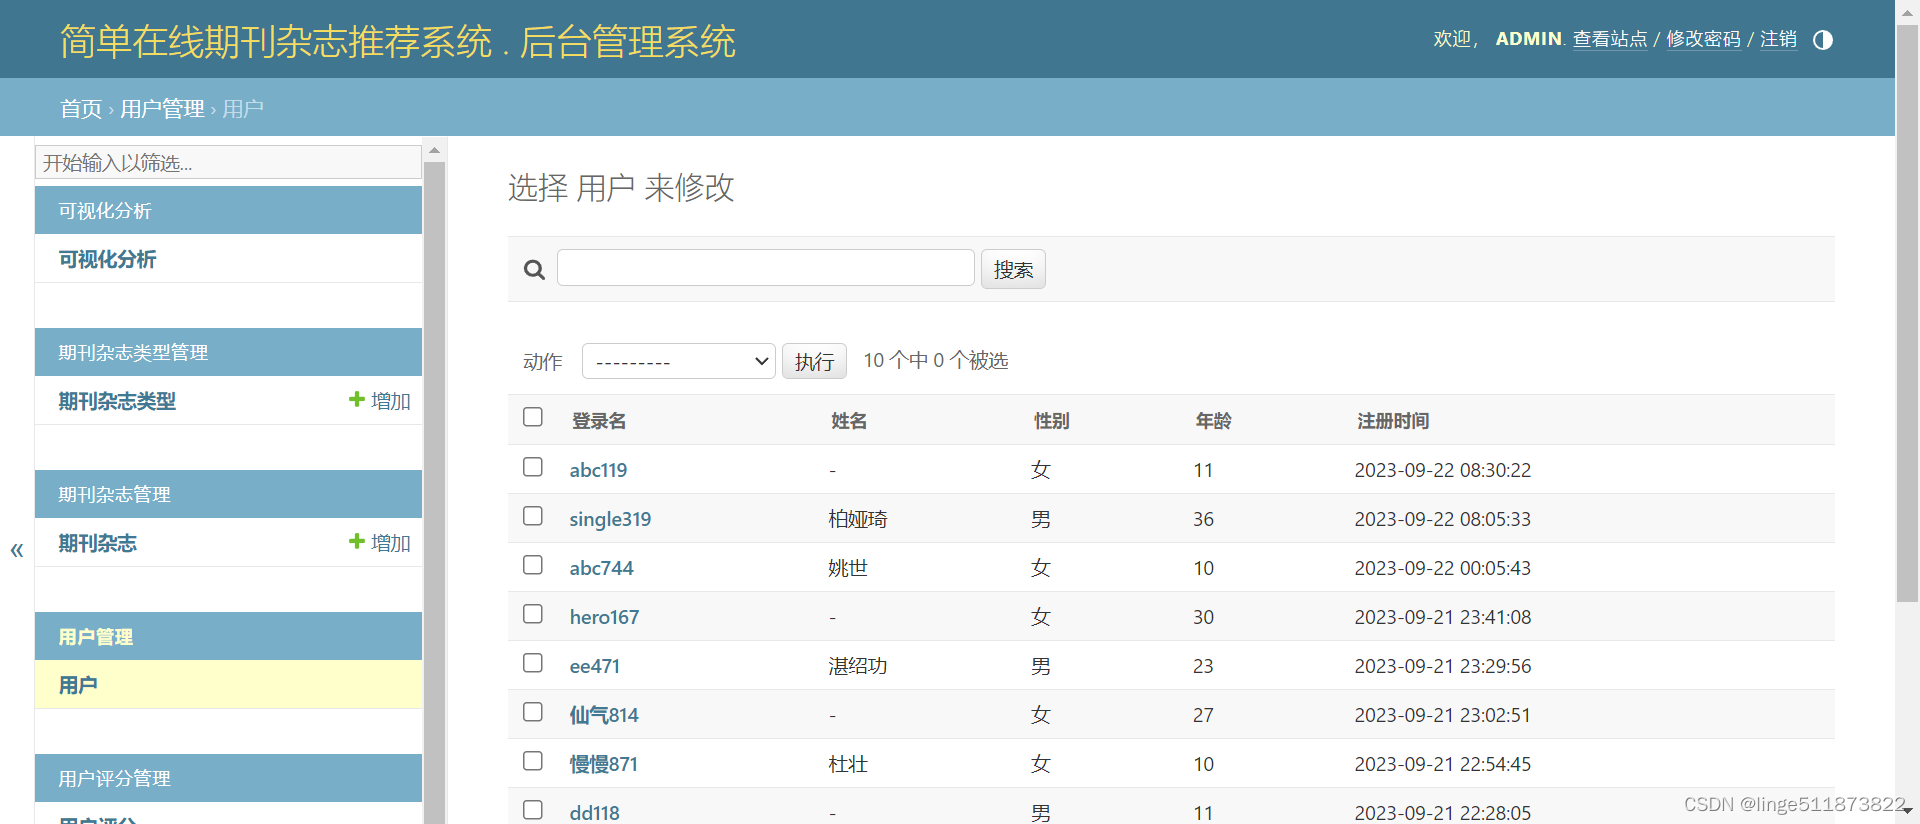Check the box for user ee471
Viewport: 1920px width, 824px height.
click(533, 663)
